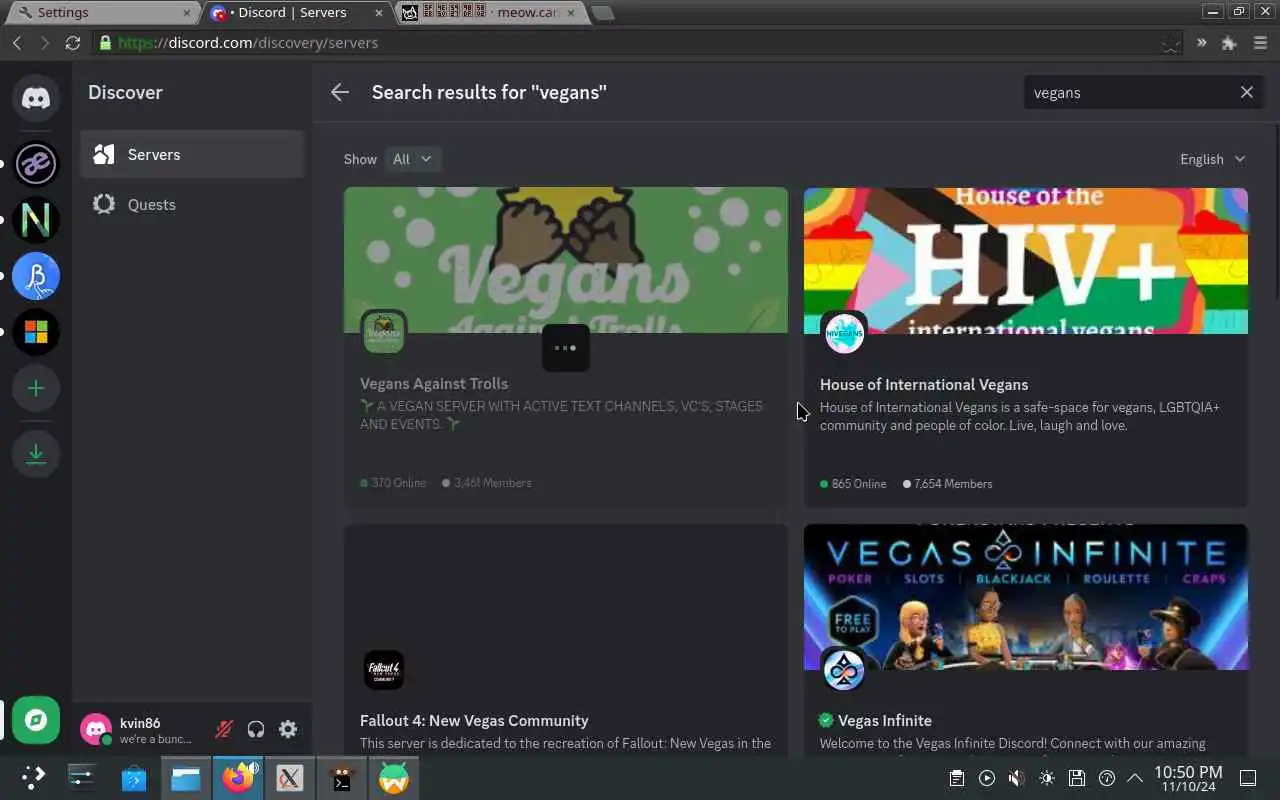Click Fallout 4: New Vegas Community title
Viewport: 1280px width, 800px height.
(x=474, y=720)
